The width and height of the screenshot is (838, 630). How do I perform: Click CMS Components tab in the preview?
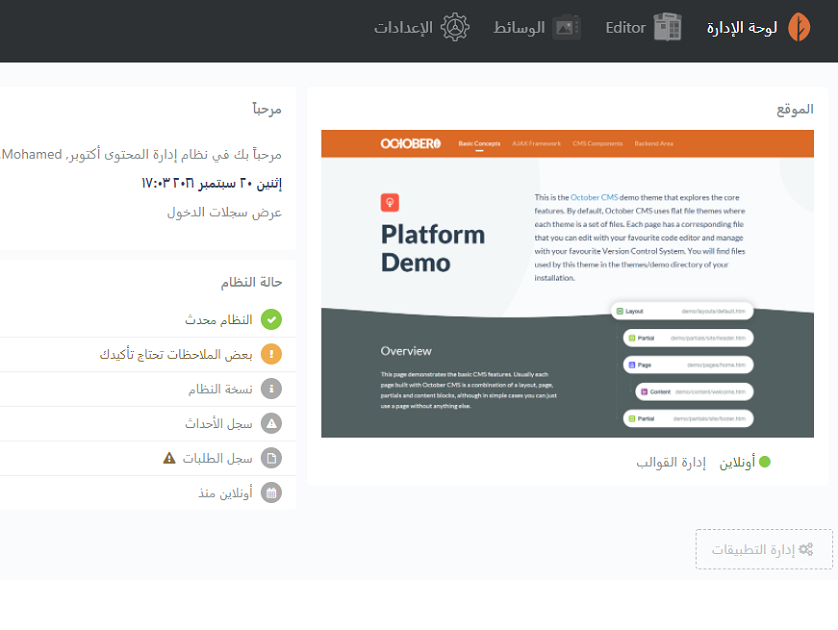click(x=598, y=143)
